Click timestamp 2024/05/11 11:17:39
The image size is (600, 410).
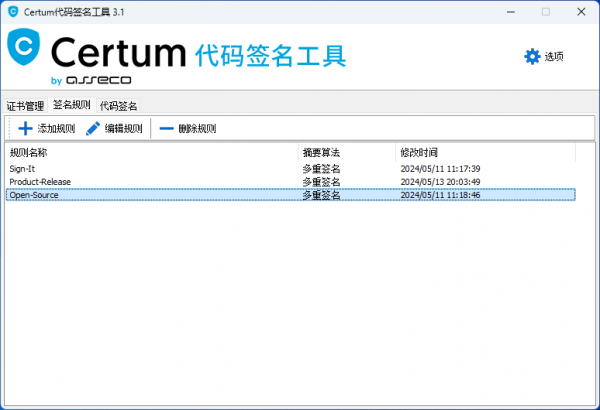pos(440,169)
